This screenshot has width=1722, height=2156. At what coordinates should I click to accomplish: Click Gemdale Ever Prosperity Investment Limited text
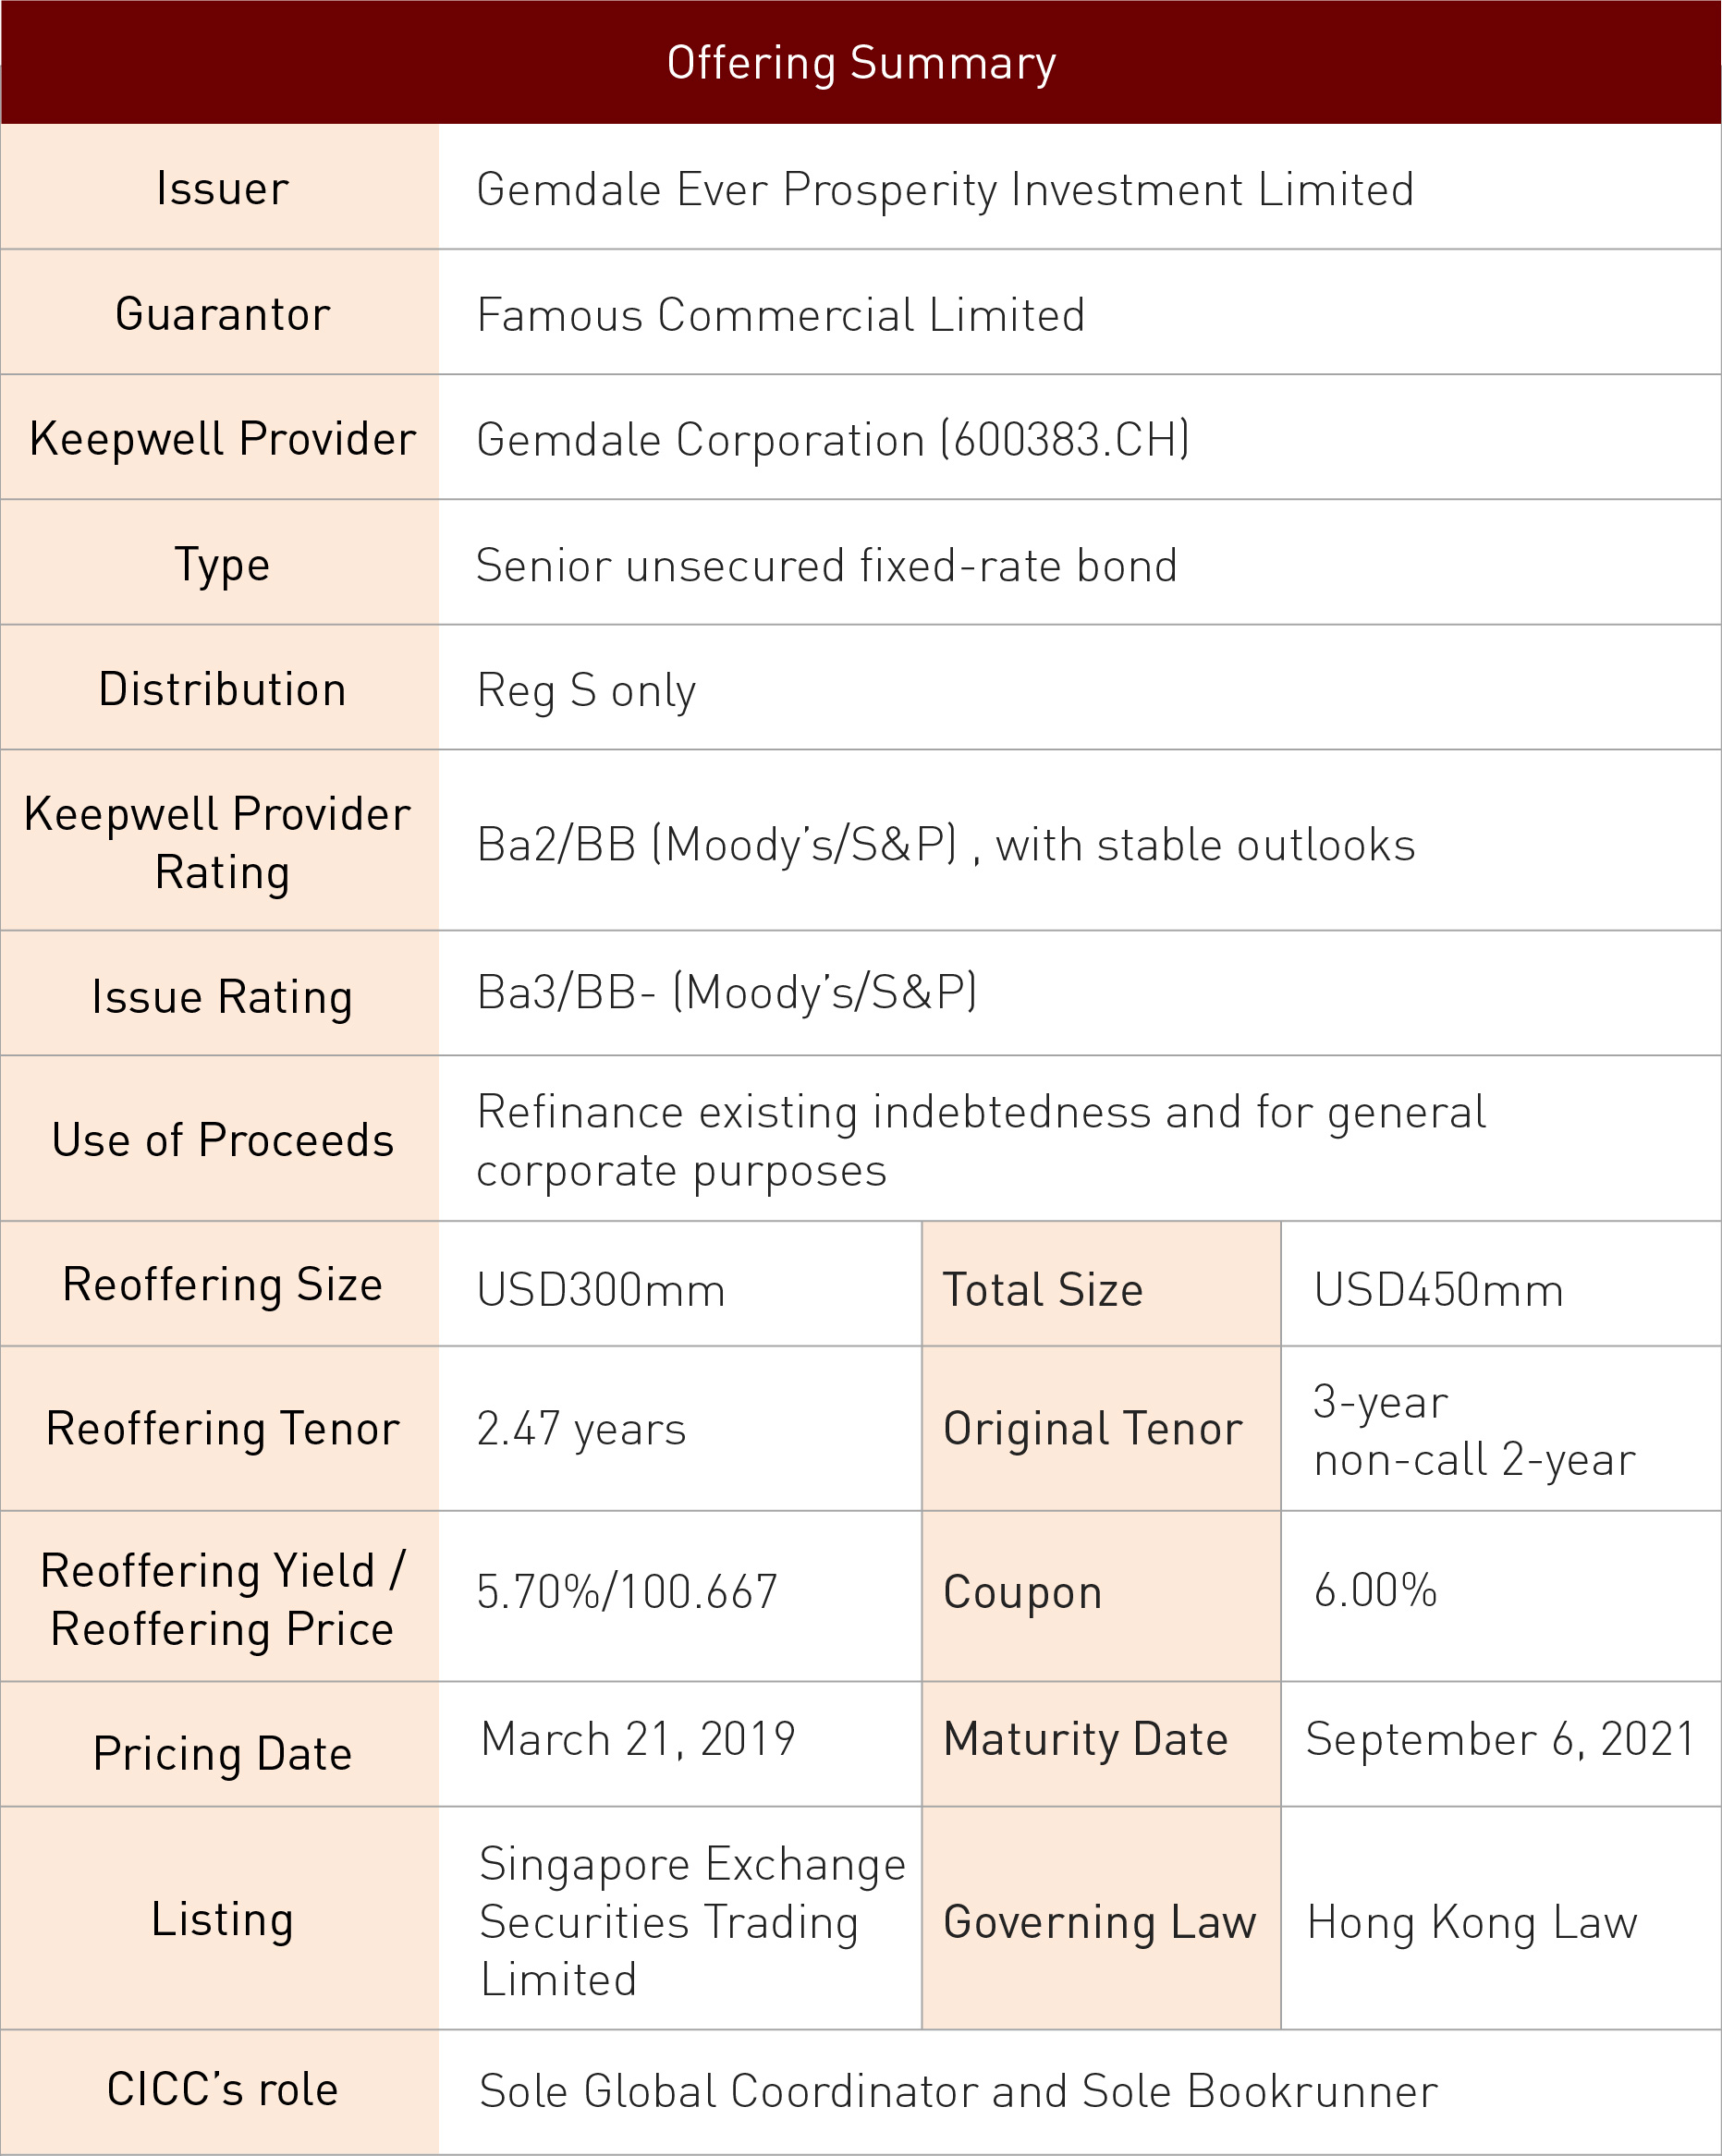coord(945,190)
